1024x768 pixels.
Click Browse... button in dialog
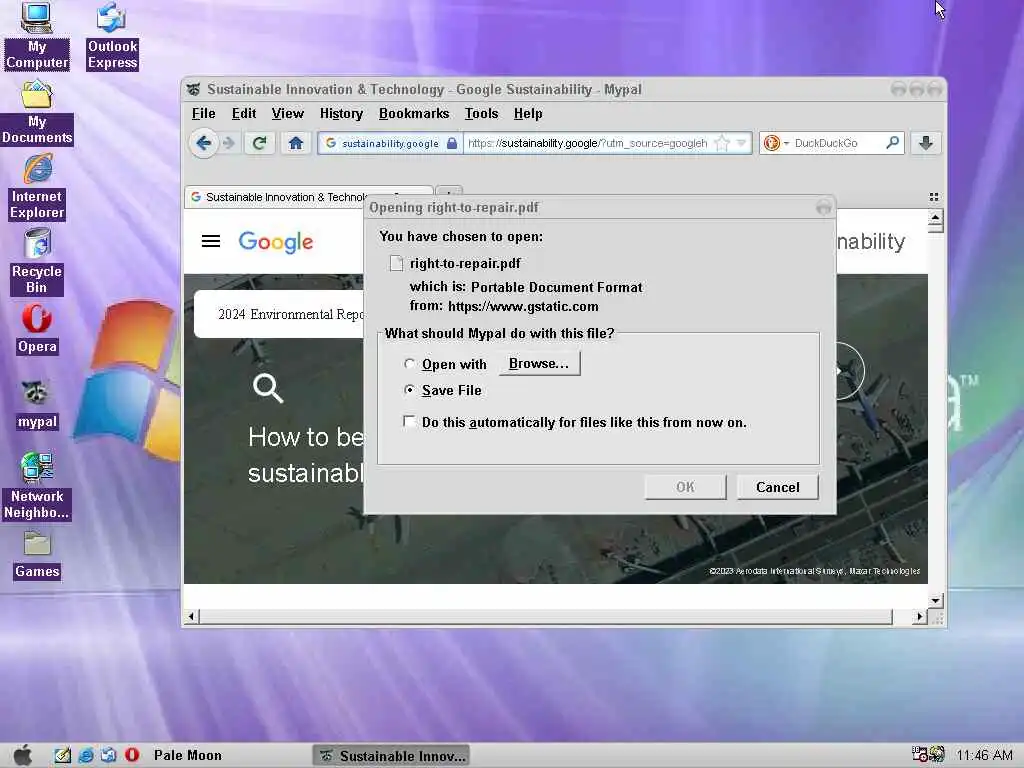coord(539,364)
